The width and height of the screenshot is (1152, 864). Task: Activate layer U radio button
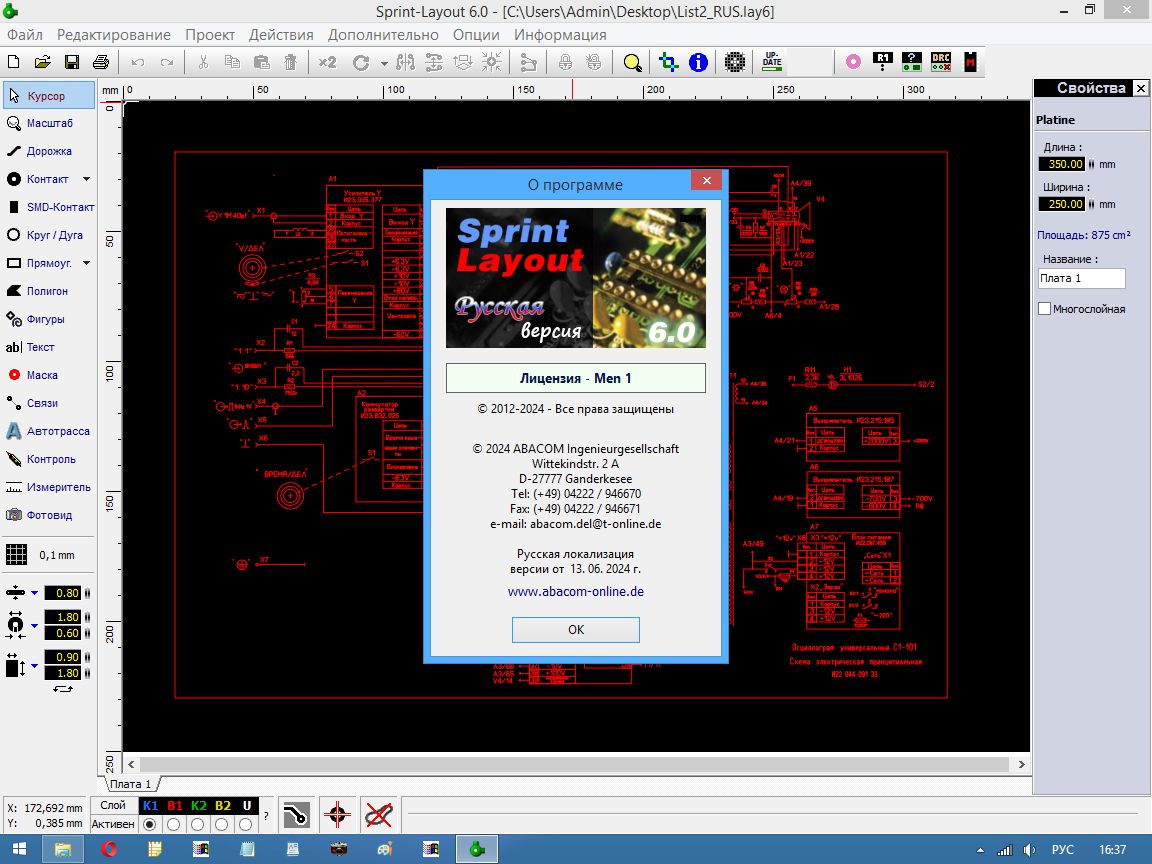[246, 824]
